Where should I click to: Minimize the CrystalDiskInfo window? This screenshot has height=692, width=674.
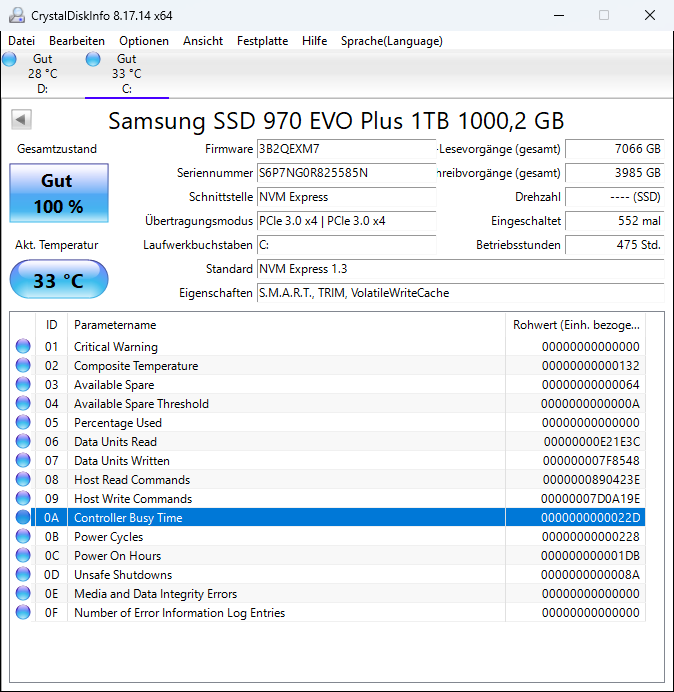click(559, 15)
